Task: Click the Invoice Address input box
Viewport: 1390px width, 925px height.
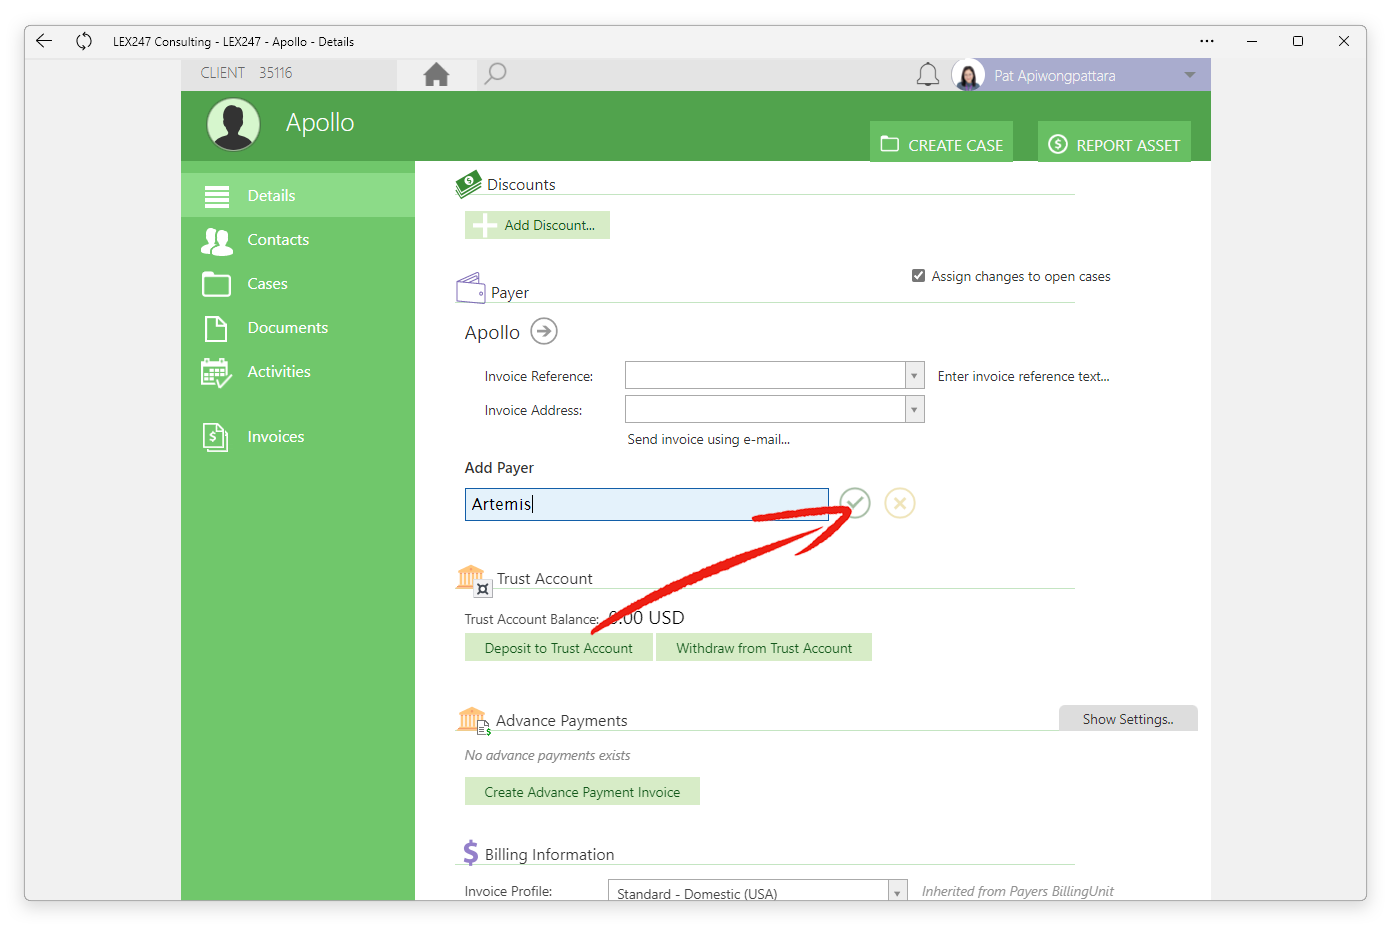Action: [765, 410]
